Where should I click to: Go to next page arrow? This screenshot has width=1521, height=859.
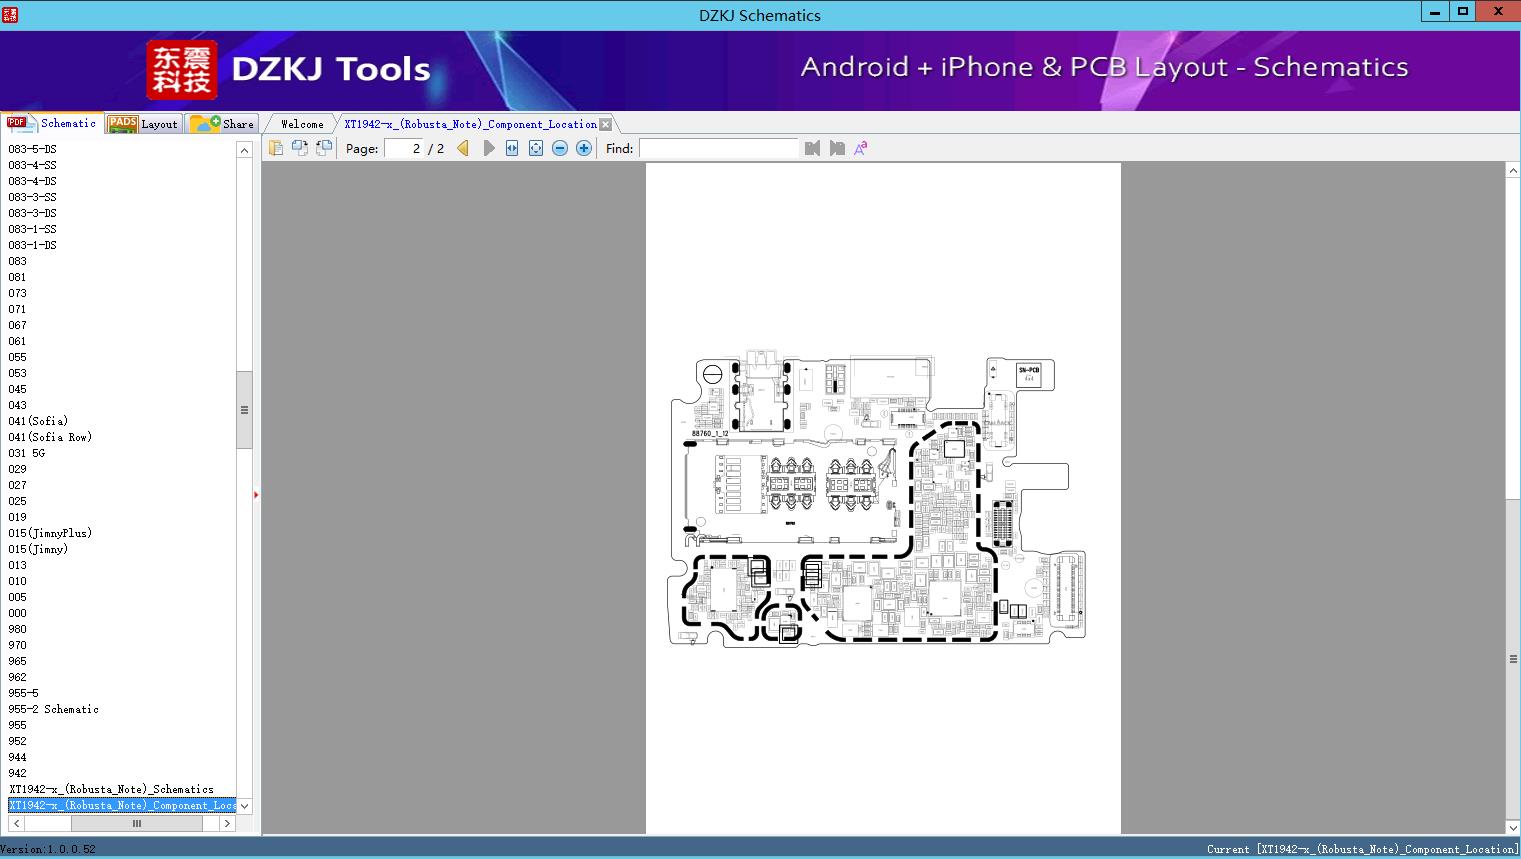pyautogui.click(x=488, y=148)
